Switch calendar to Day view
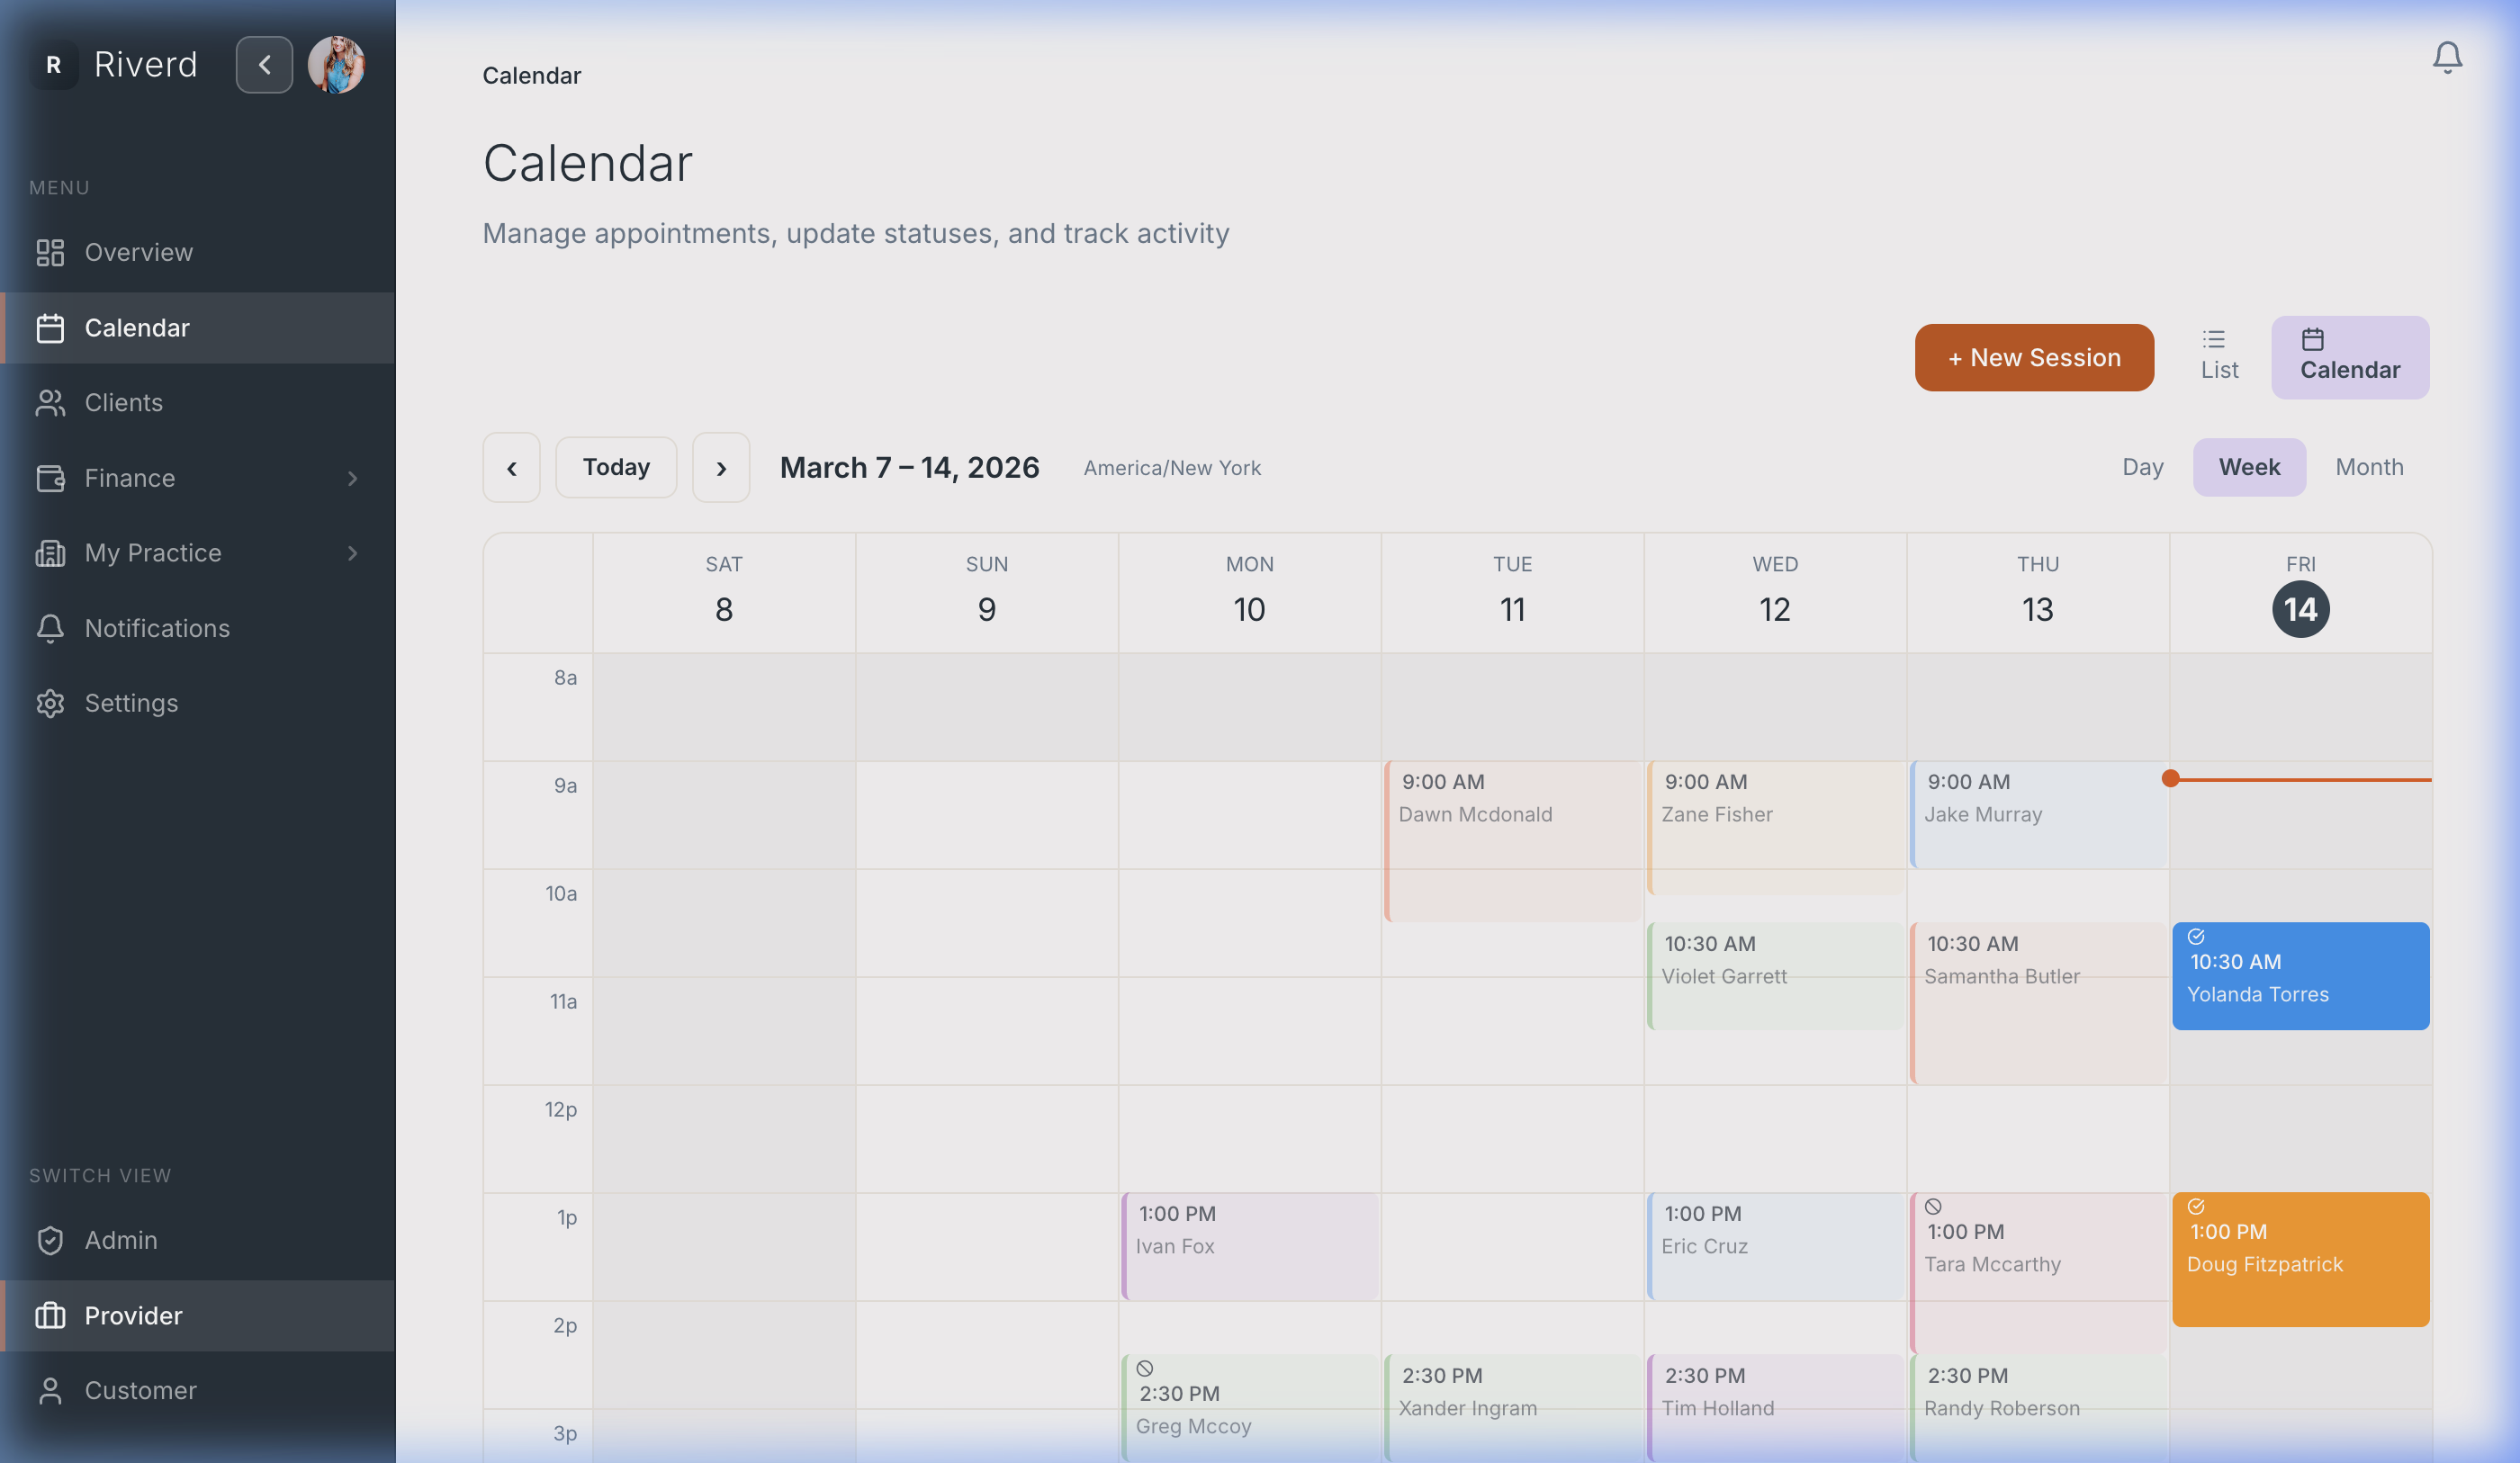 point(2142,467)
